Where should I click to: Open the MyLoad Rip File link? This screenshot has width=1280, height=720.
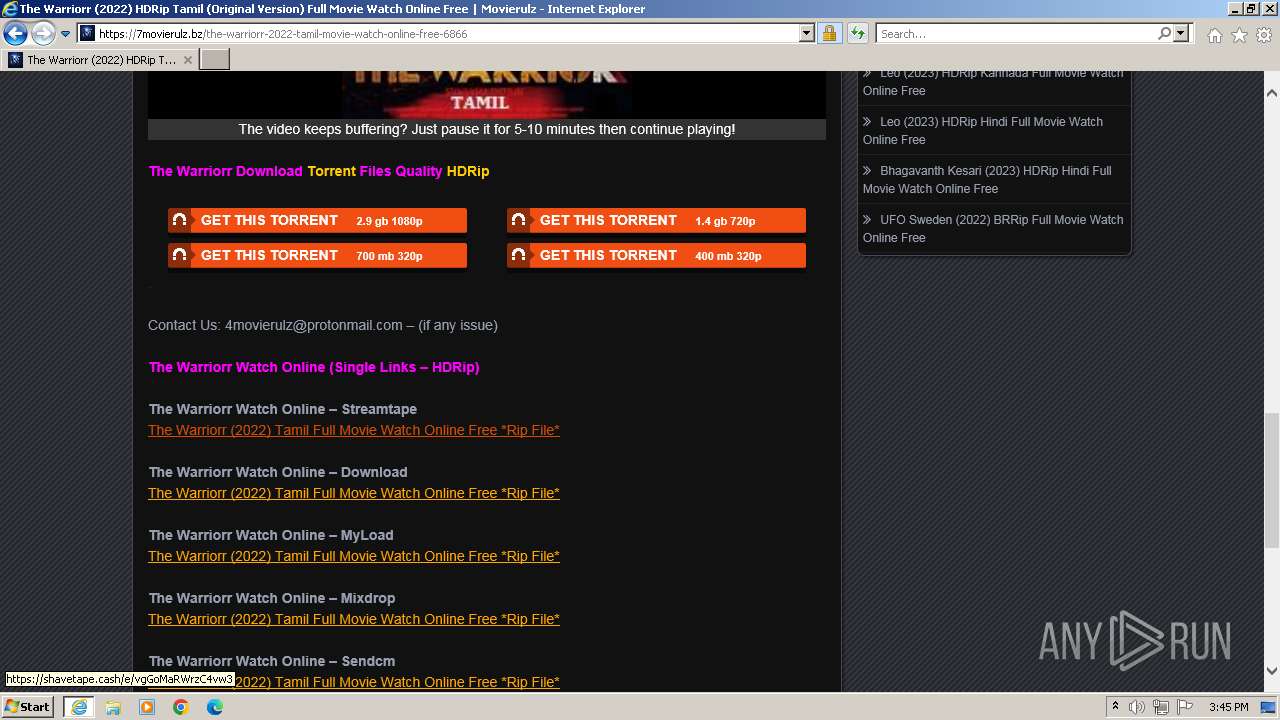point(354,556)
